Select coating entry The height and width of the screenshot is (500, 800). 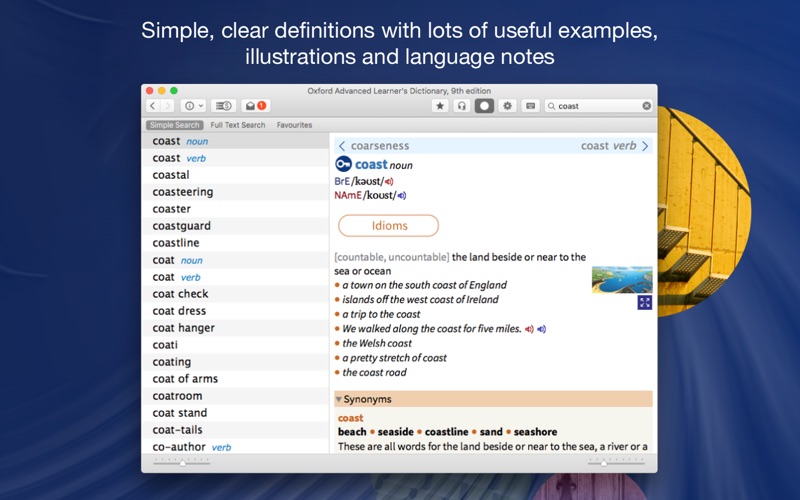[x=235, y=362]
